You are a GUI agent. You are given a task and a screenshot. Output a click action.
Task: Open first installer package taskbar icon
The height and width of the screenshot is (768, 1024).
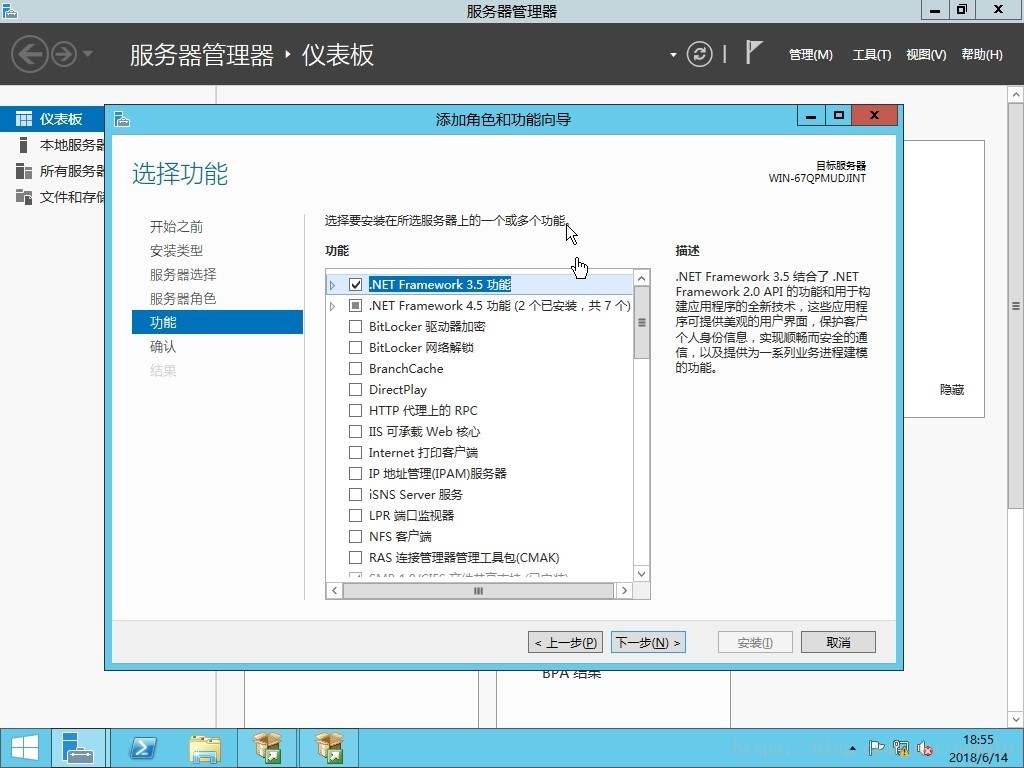pyautogui.click(x=268, y=748)
